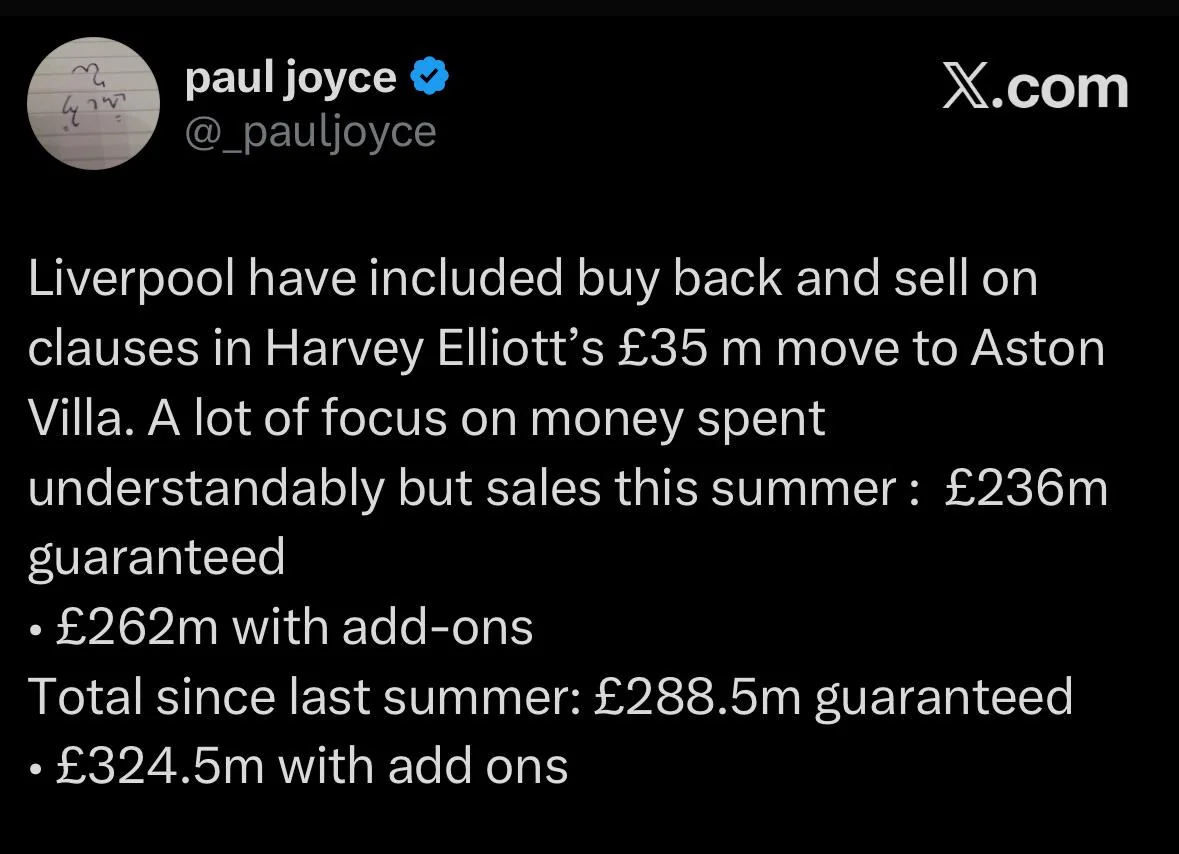Click the bullet before £262m
The image size is (1179, 854).
coord(34,630)
